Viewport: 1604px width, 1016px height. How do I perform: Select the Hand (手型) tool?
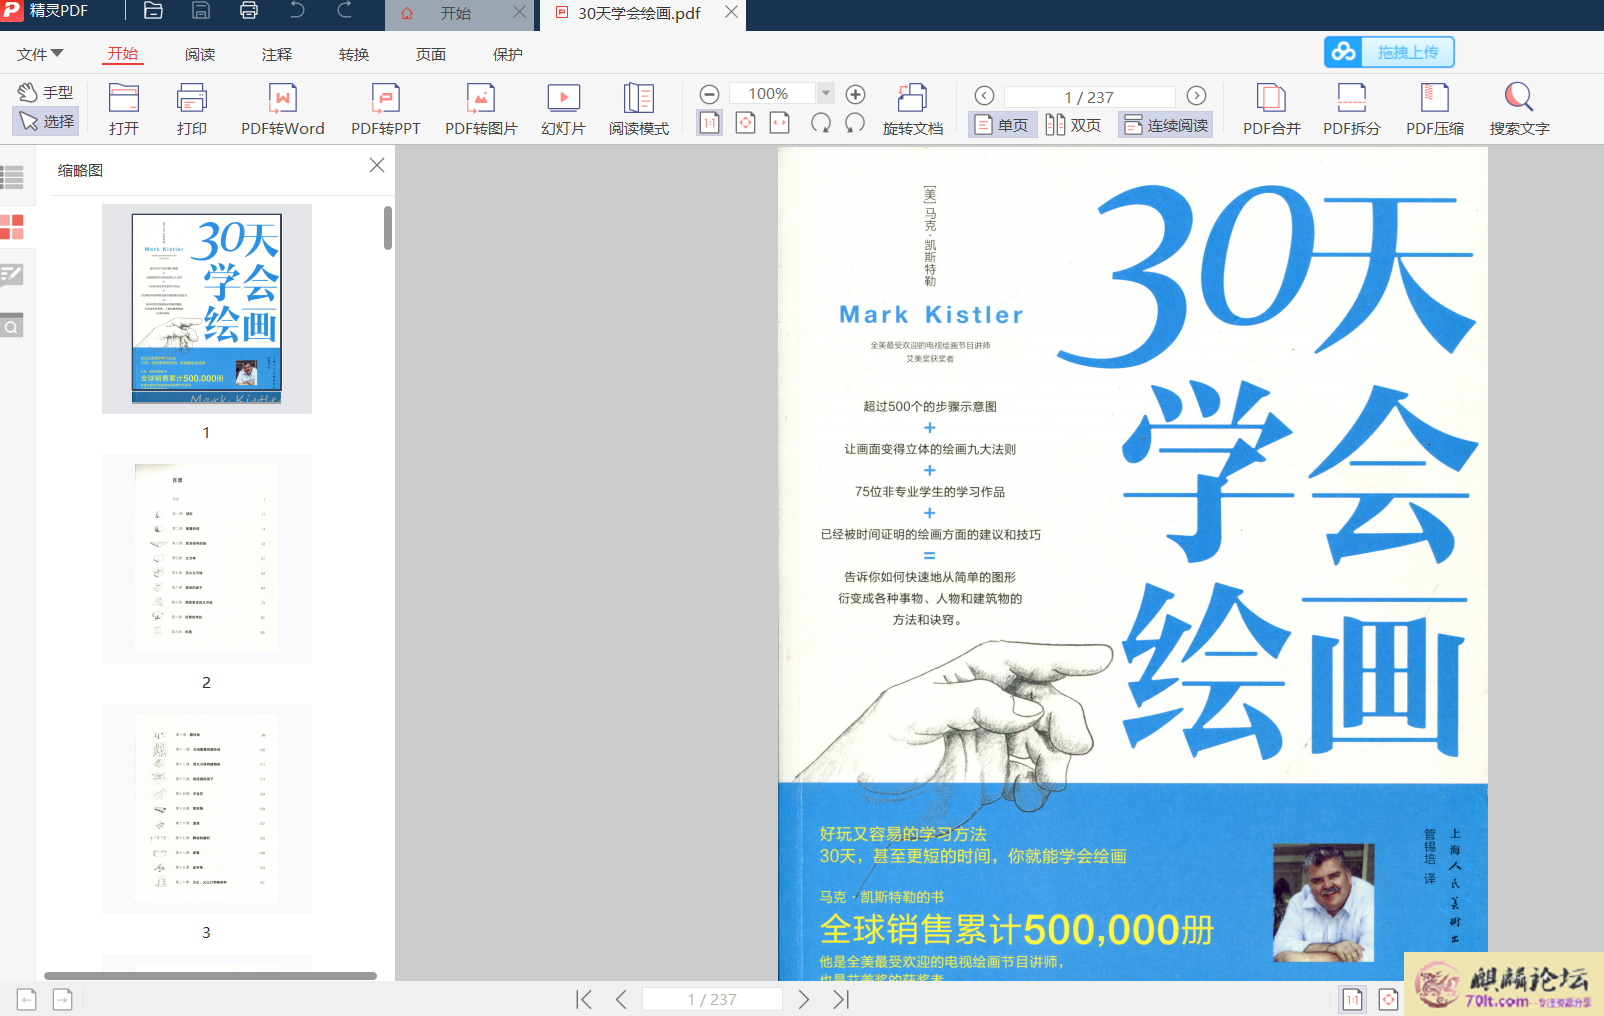pos(45,92)
